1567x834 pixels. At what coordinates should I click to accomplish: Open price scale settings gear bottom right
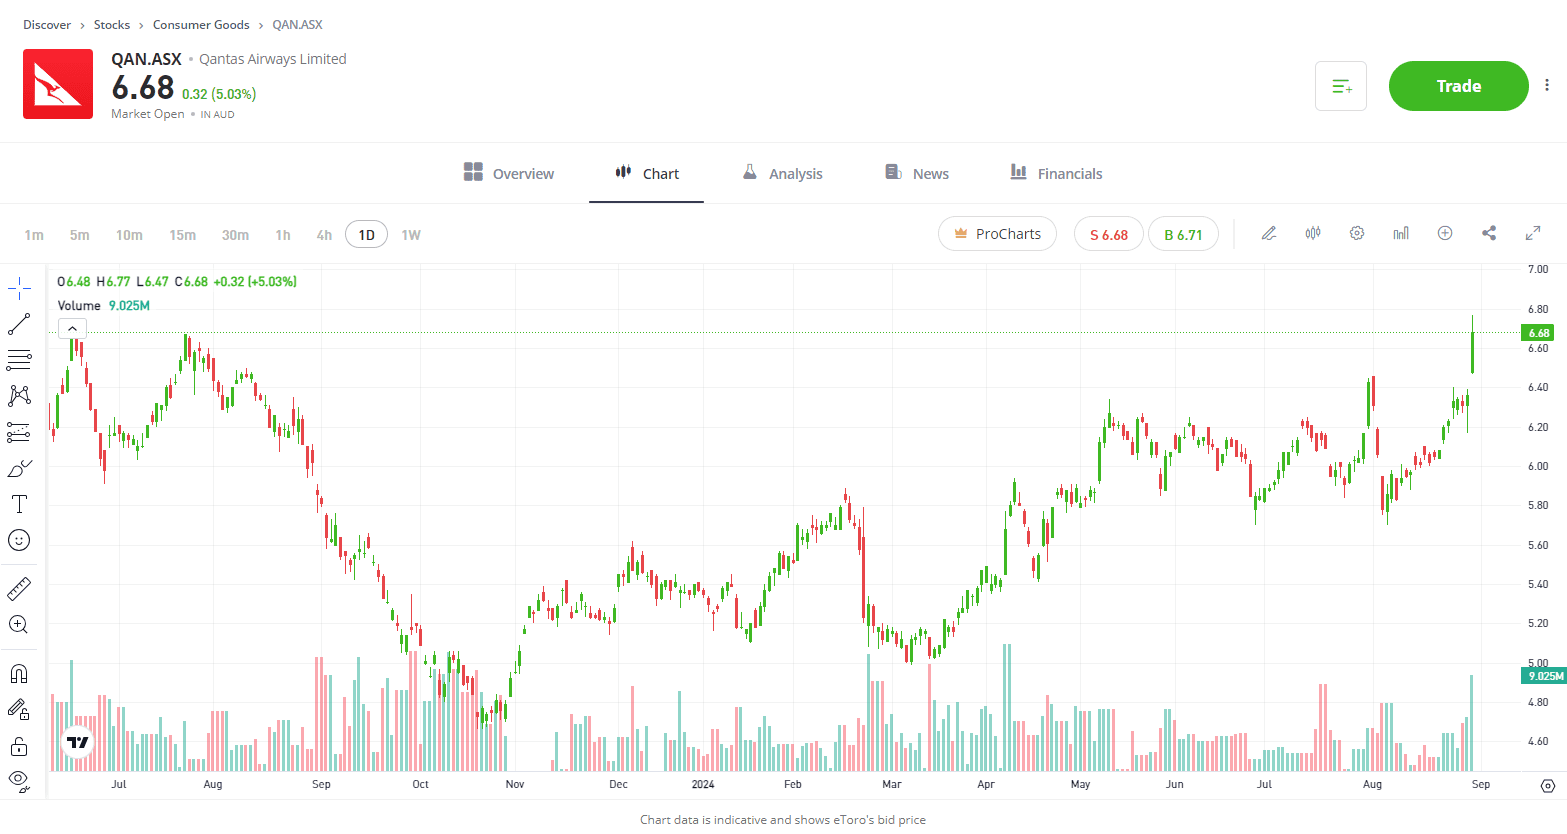pyautogui.click(x=1548, y=786)
